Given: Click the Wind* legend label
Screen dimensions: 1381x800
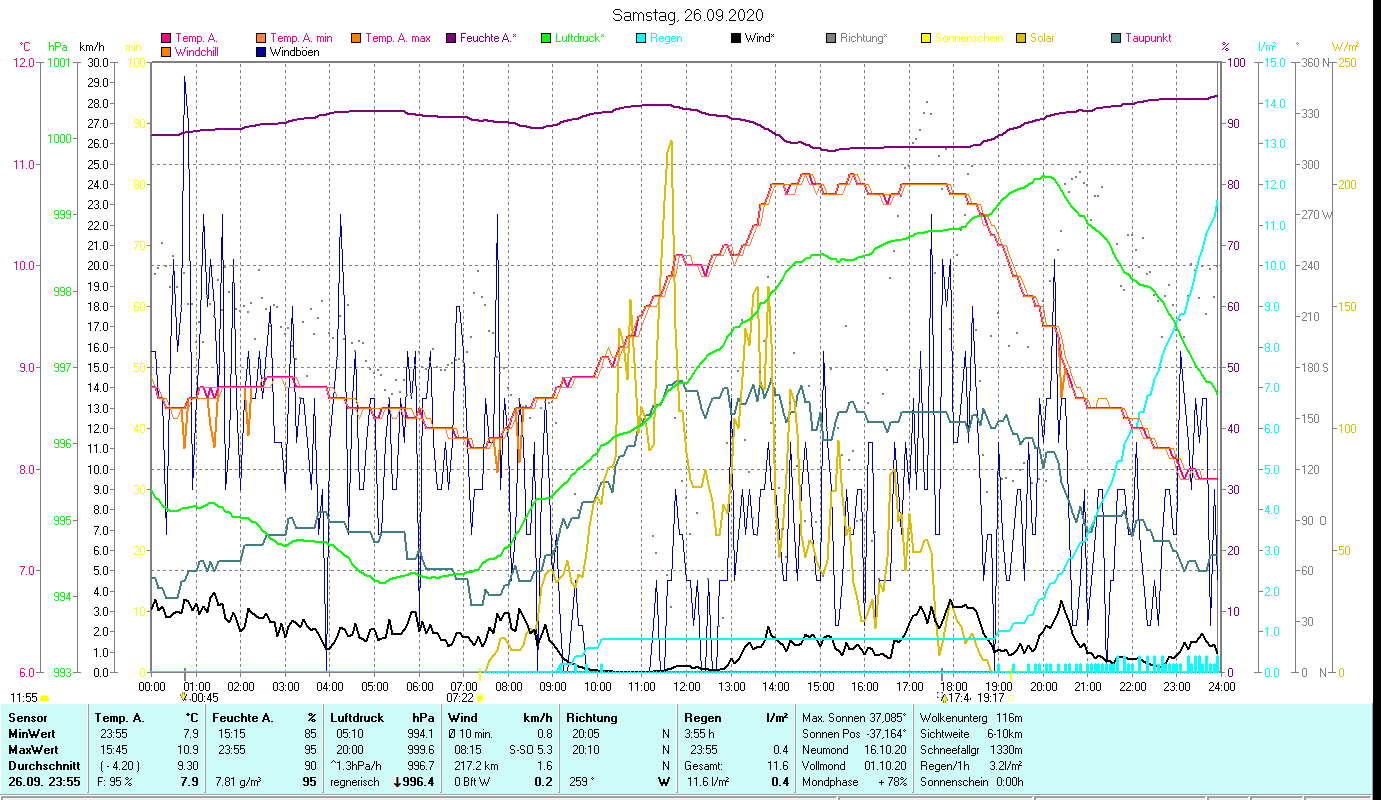Looking at the screenshot, I should (x=761, y=38).
